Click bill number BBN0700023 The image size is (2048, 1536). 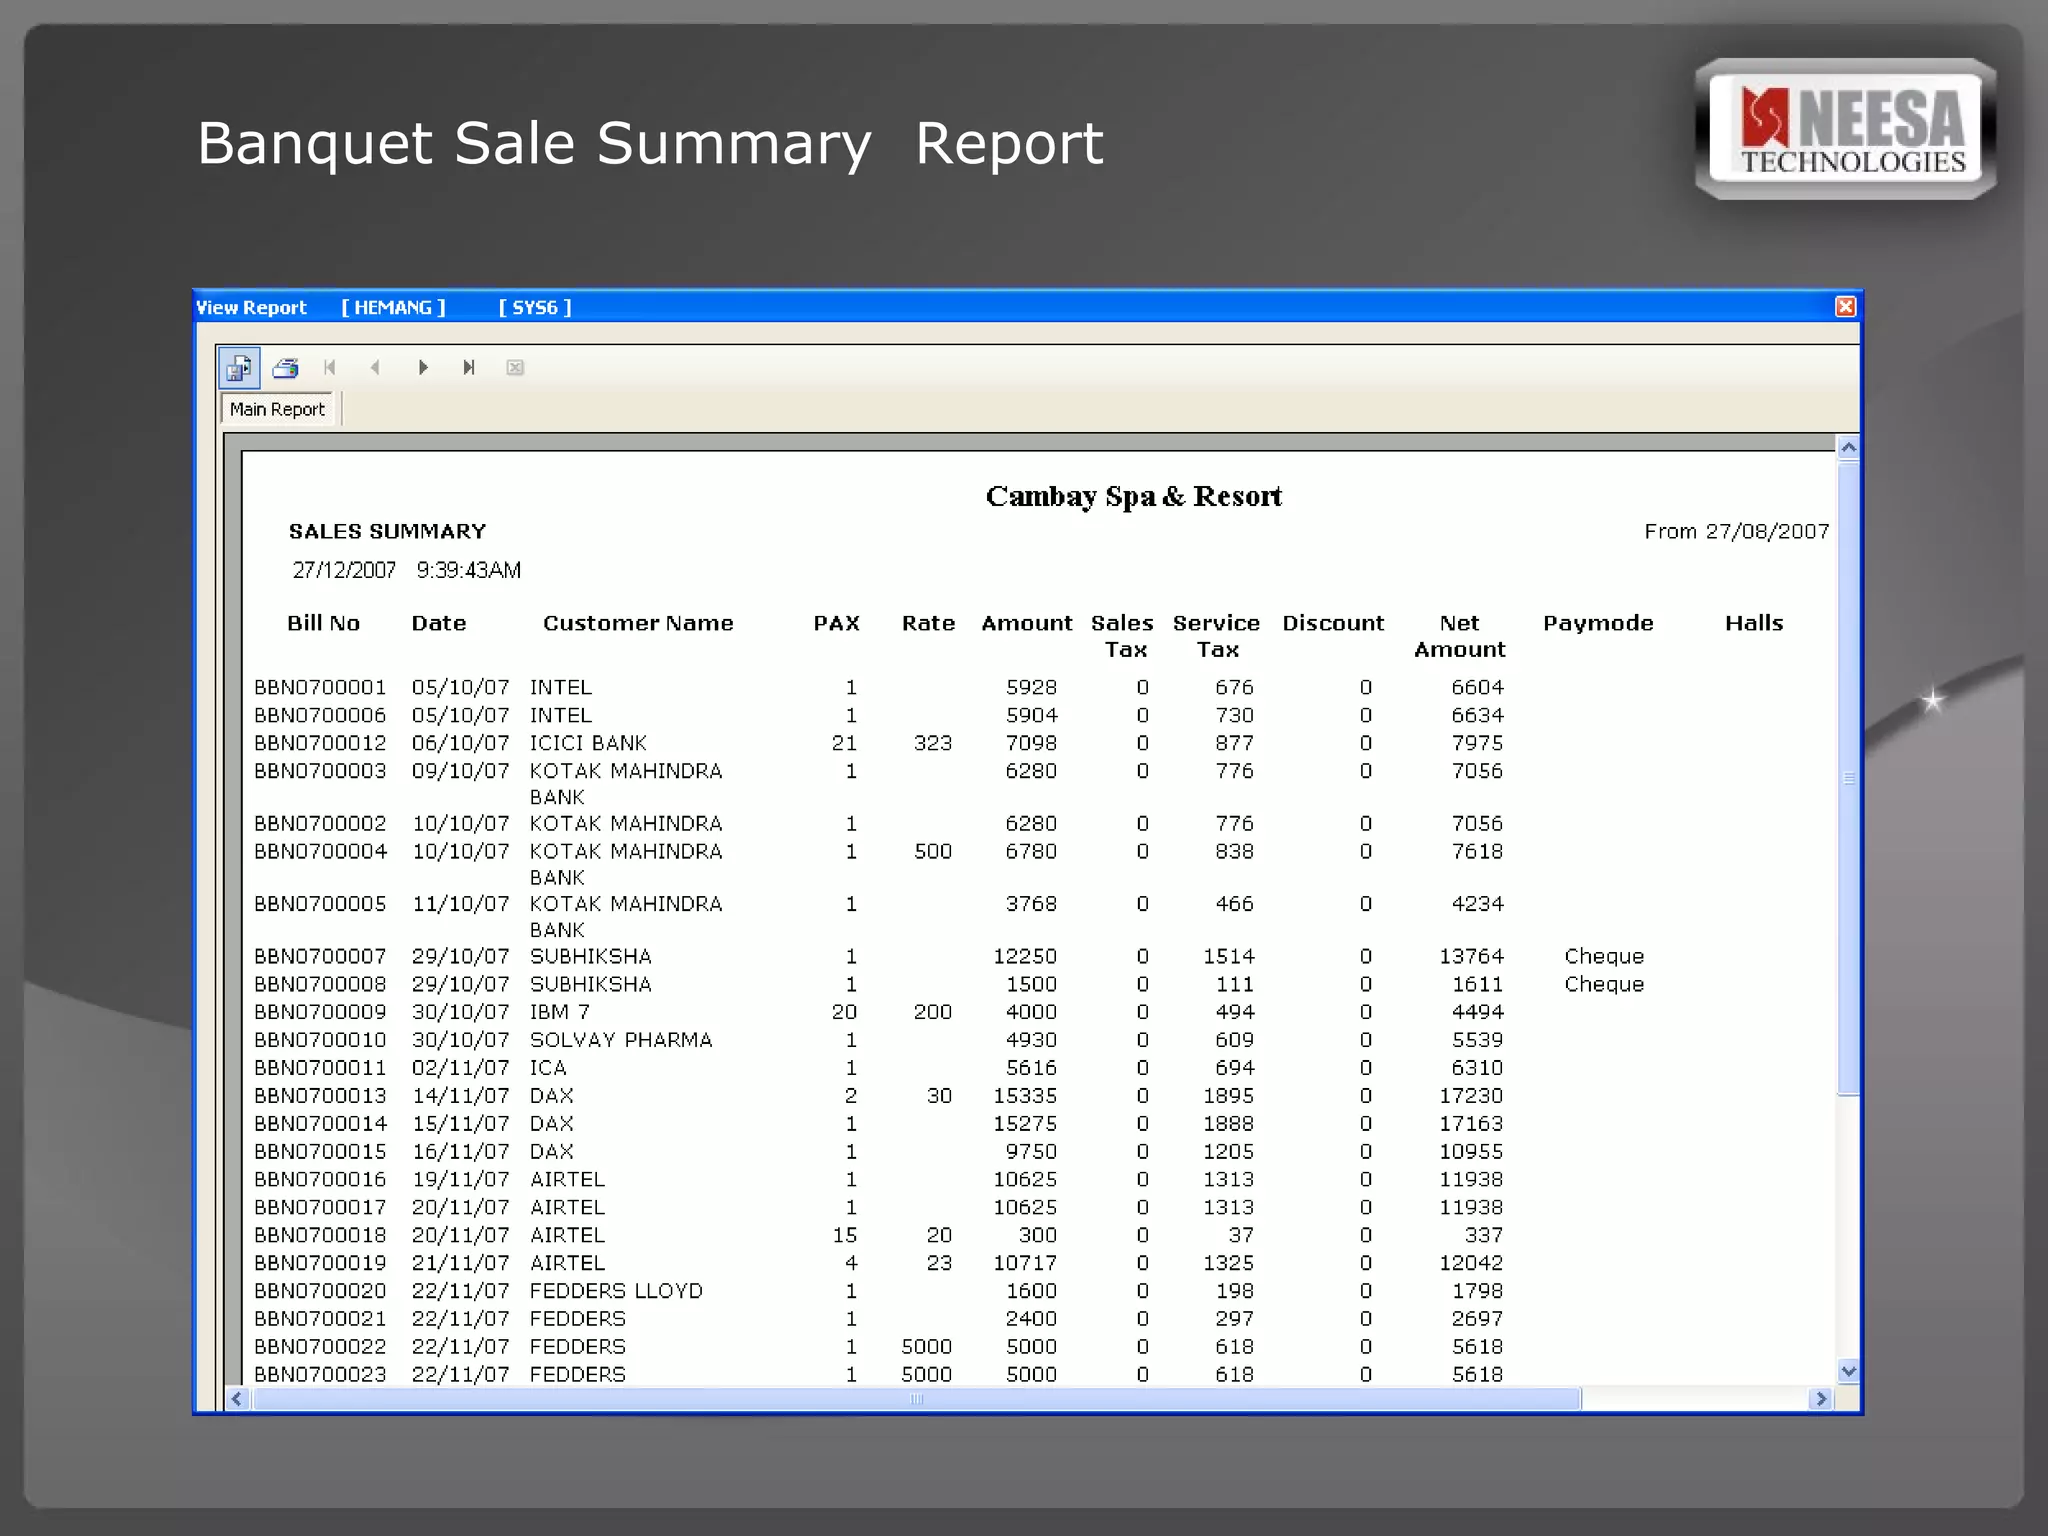point(320,1374)
